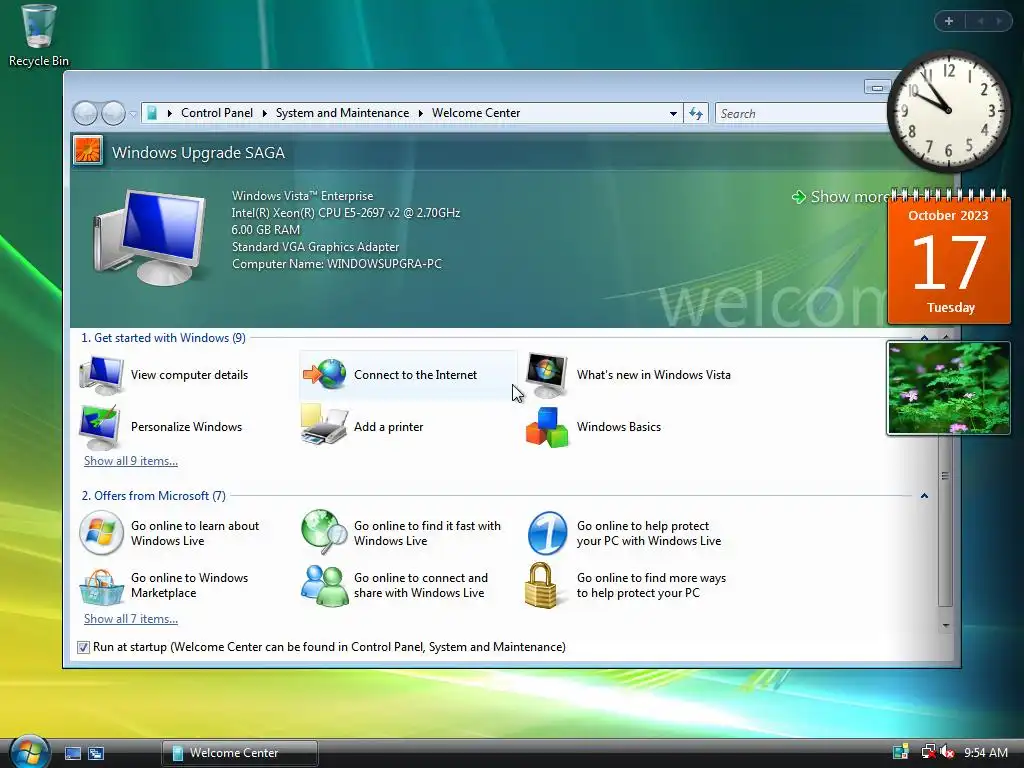
Task: Click the Forward navigation button
Action: pyautogui.click(x=114, y=114)
